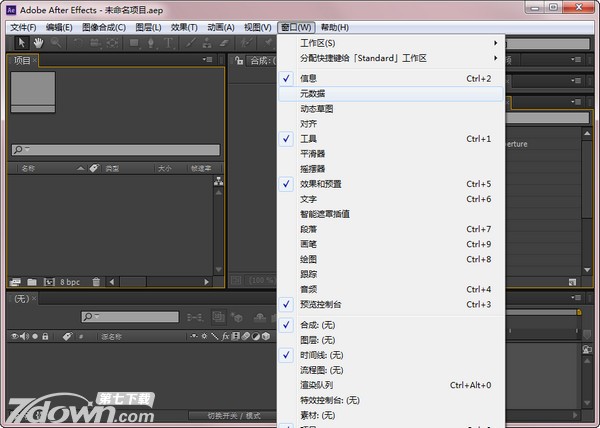
Task: Select the Hand tool in toolbar
Action: (38, 43)
